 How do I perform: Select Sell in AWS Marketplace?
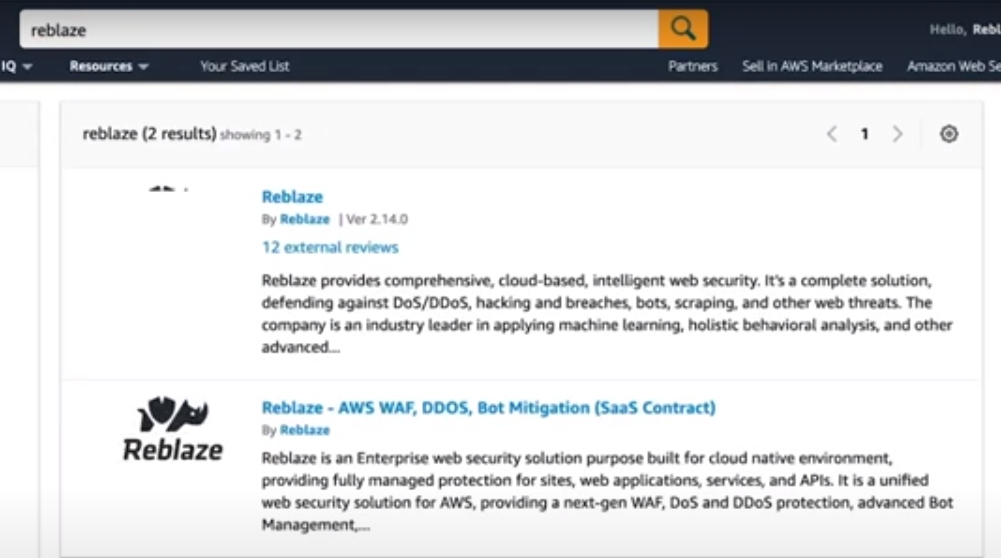click(812, 66)
